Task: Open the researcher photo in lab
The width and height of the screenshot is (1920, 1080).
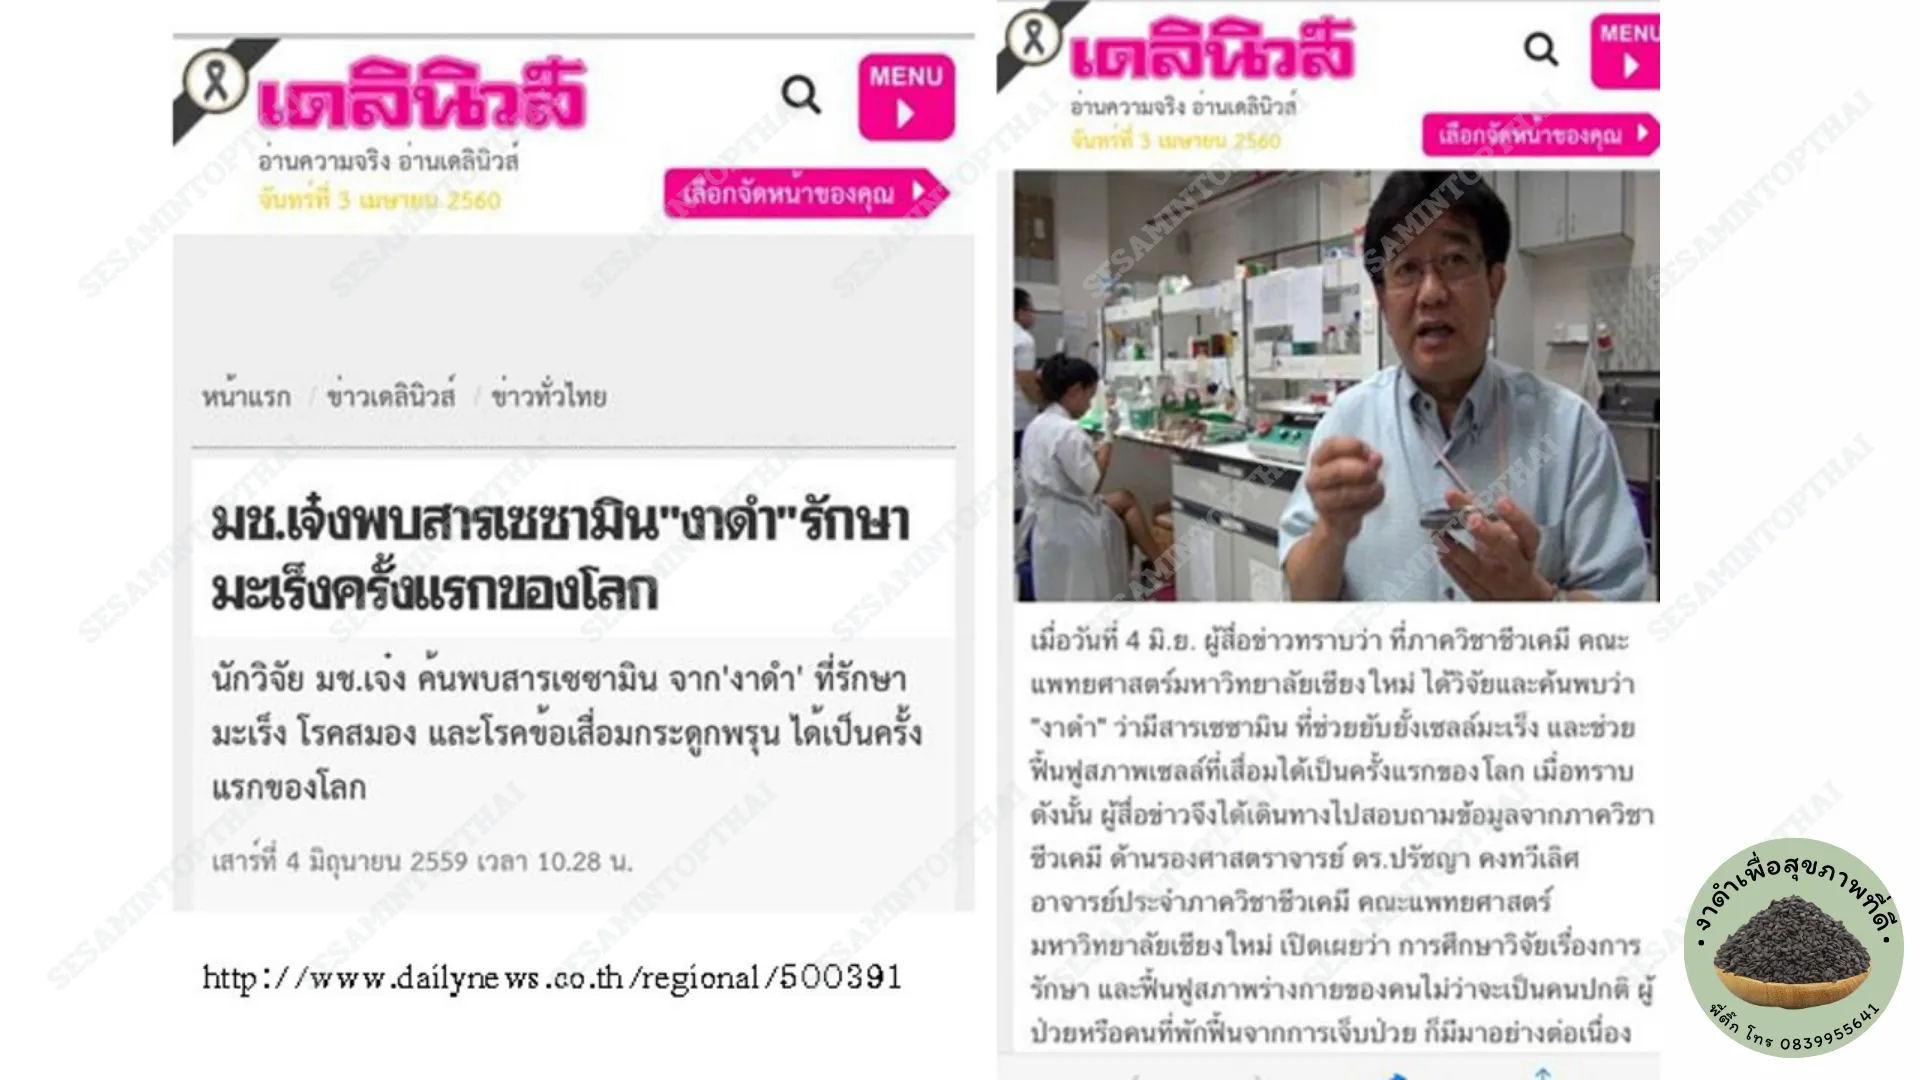Action: click(x=1336, y=386)
